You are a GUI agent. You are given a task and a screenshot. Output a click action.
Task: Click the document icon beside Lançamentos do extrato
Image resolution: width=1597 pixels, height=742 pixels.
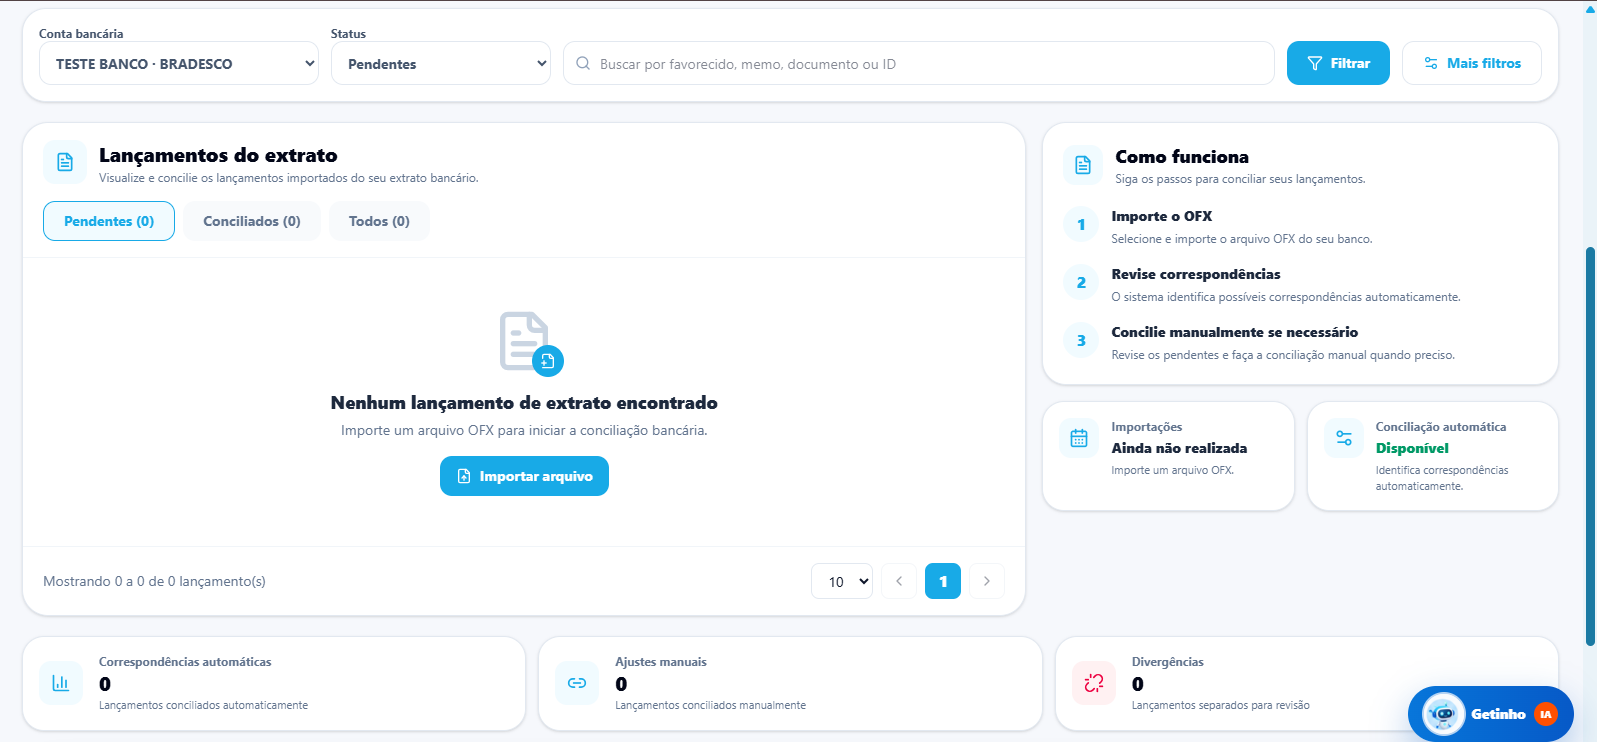tap(65, 162)
